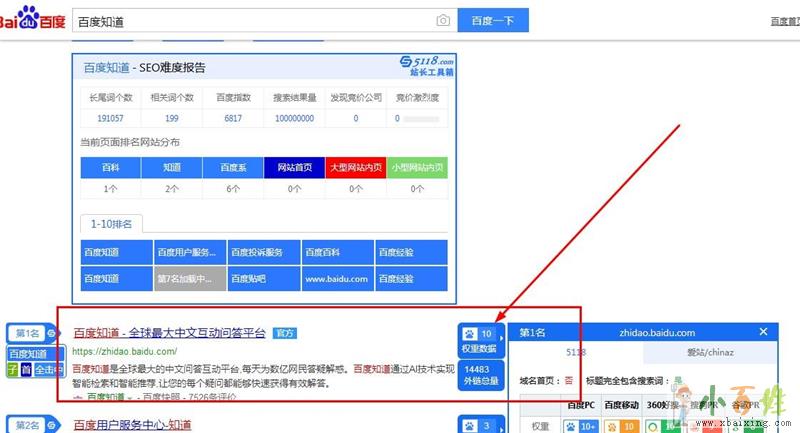Click the red 大型网站内页 category cell

(x=356, y=168)
